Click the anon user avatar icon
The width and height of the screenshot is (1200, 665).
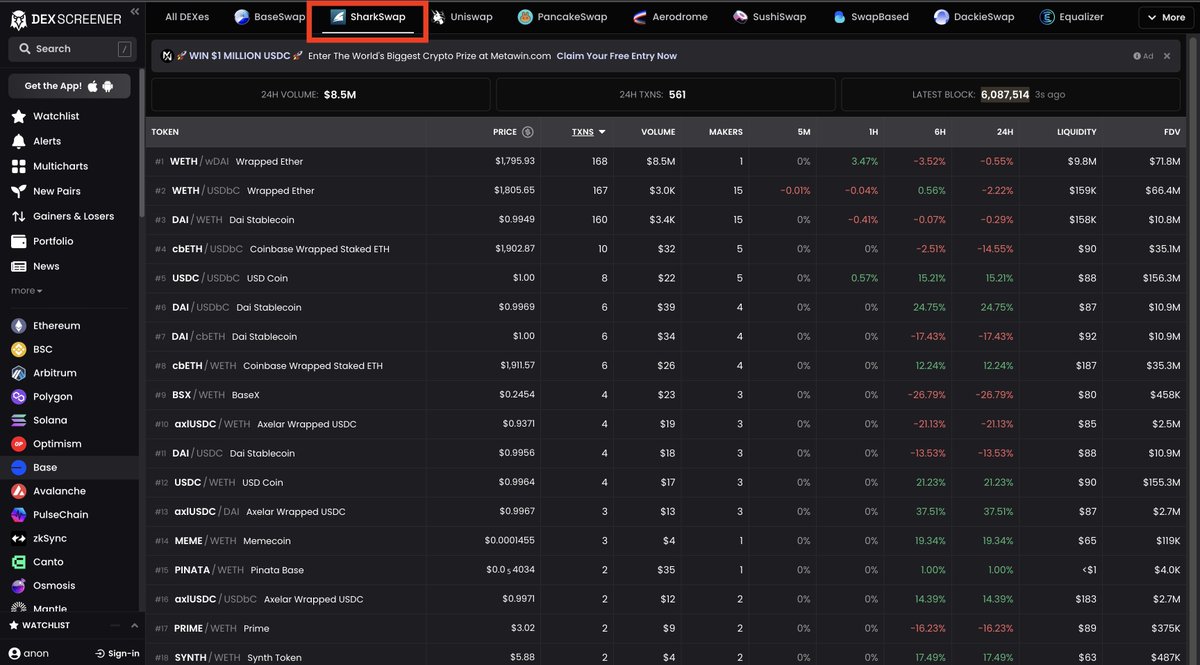click(14, 653)
